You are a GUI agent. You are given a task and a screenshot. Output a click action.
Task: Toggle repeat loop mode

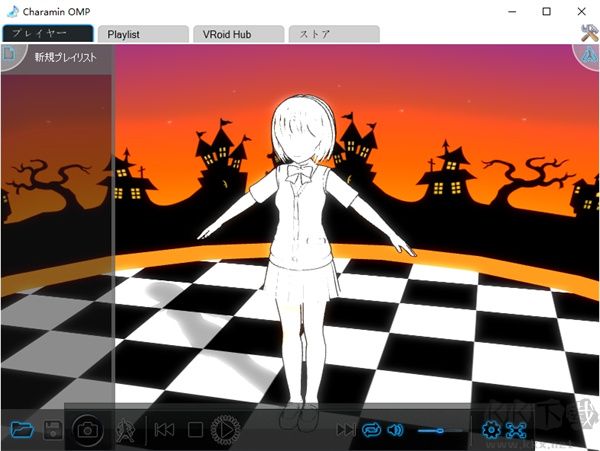pos(372,430)
